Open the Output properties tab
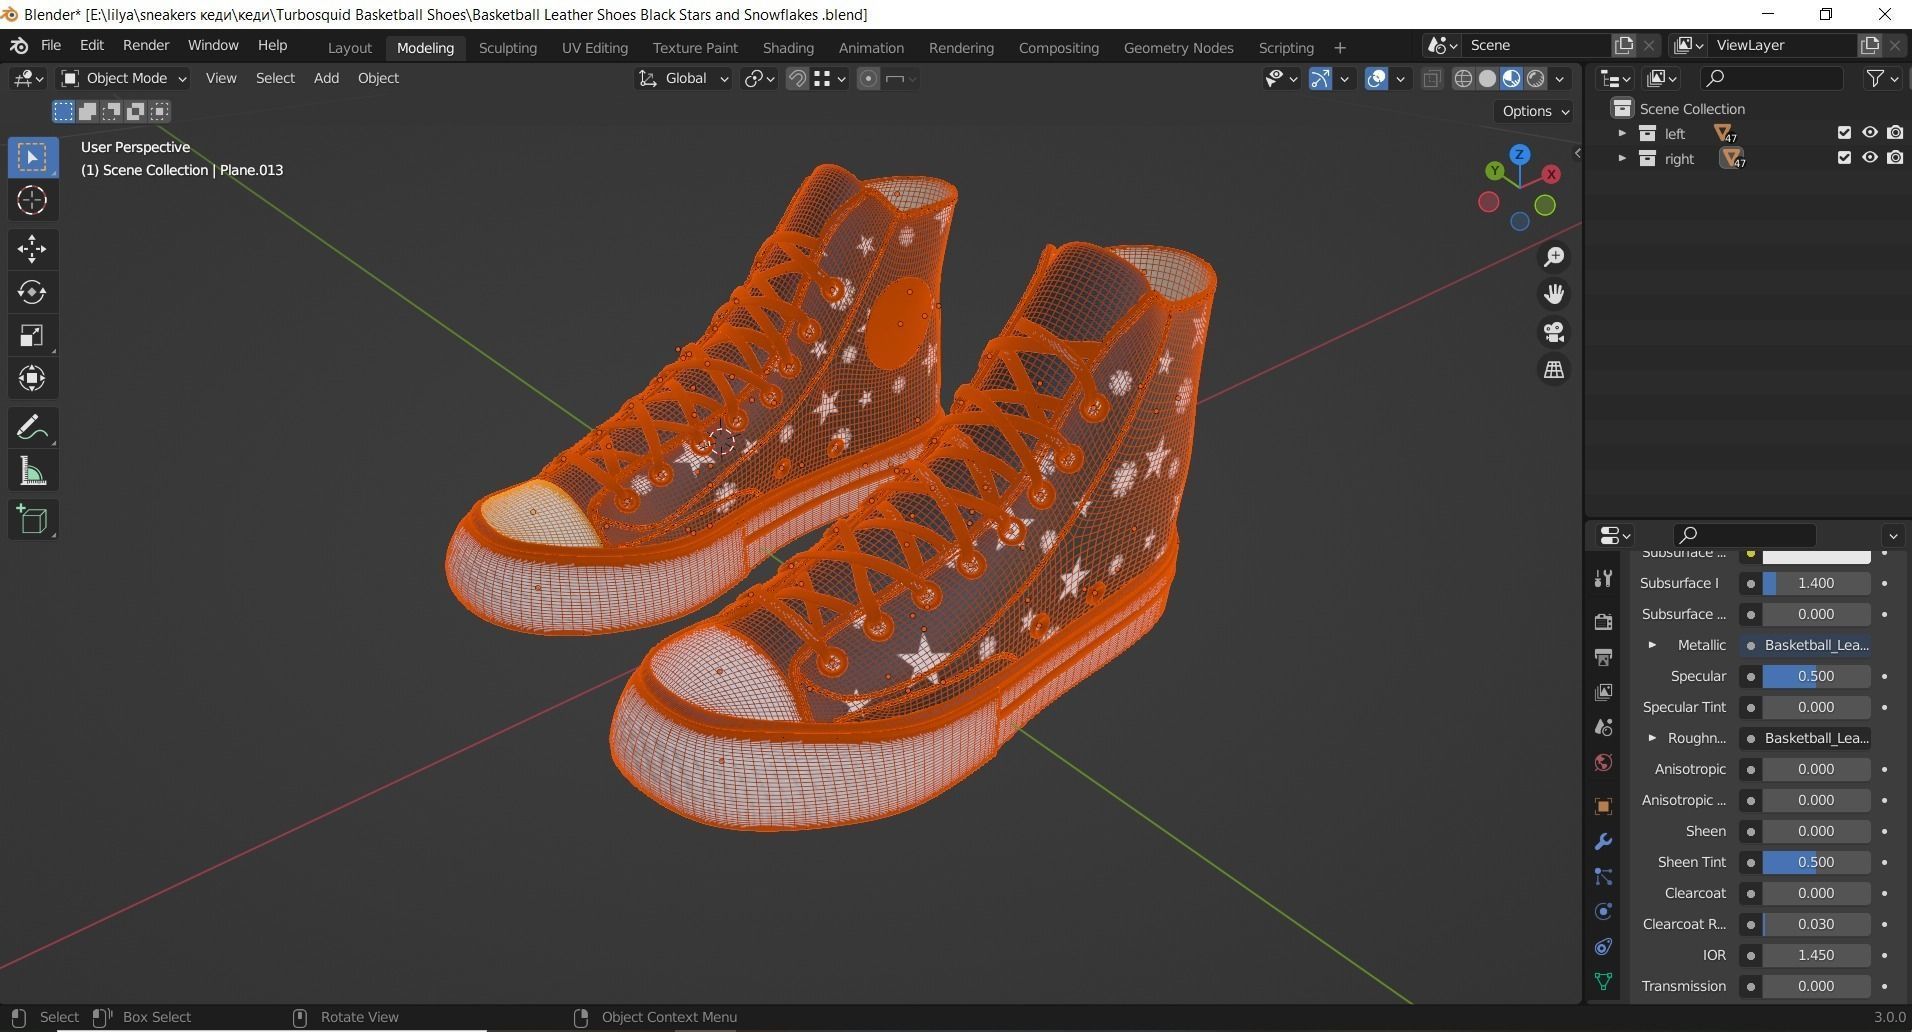Screen dimensions: 1912x1032 tap(1603, 657)
